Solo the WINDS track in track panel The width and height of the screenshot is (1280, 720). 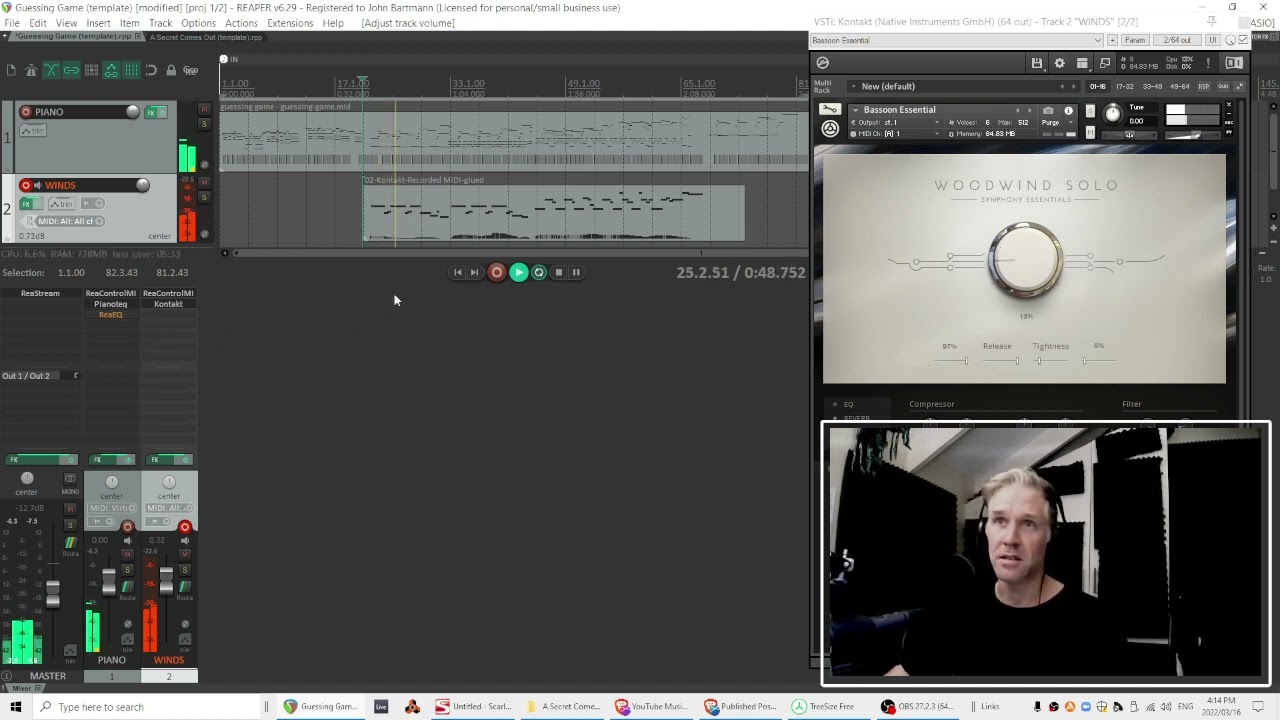(204, 197)
